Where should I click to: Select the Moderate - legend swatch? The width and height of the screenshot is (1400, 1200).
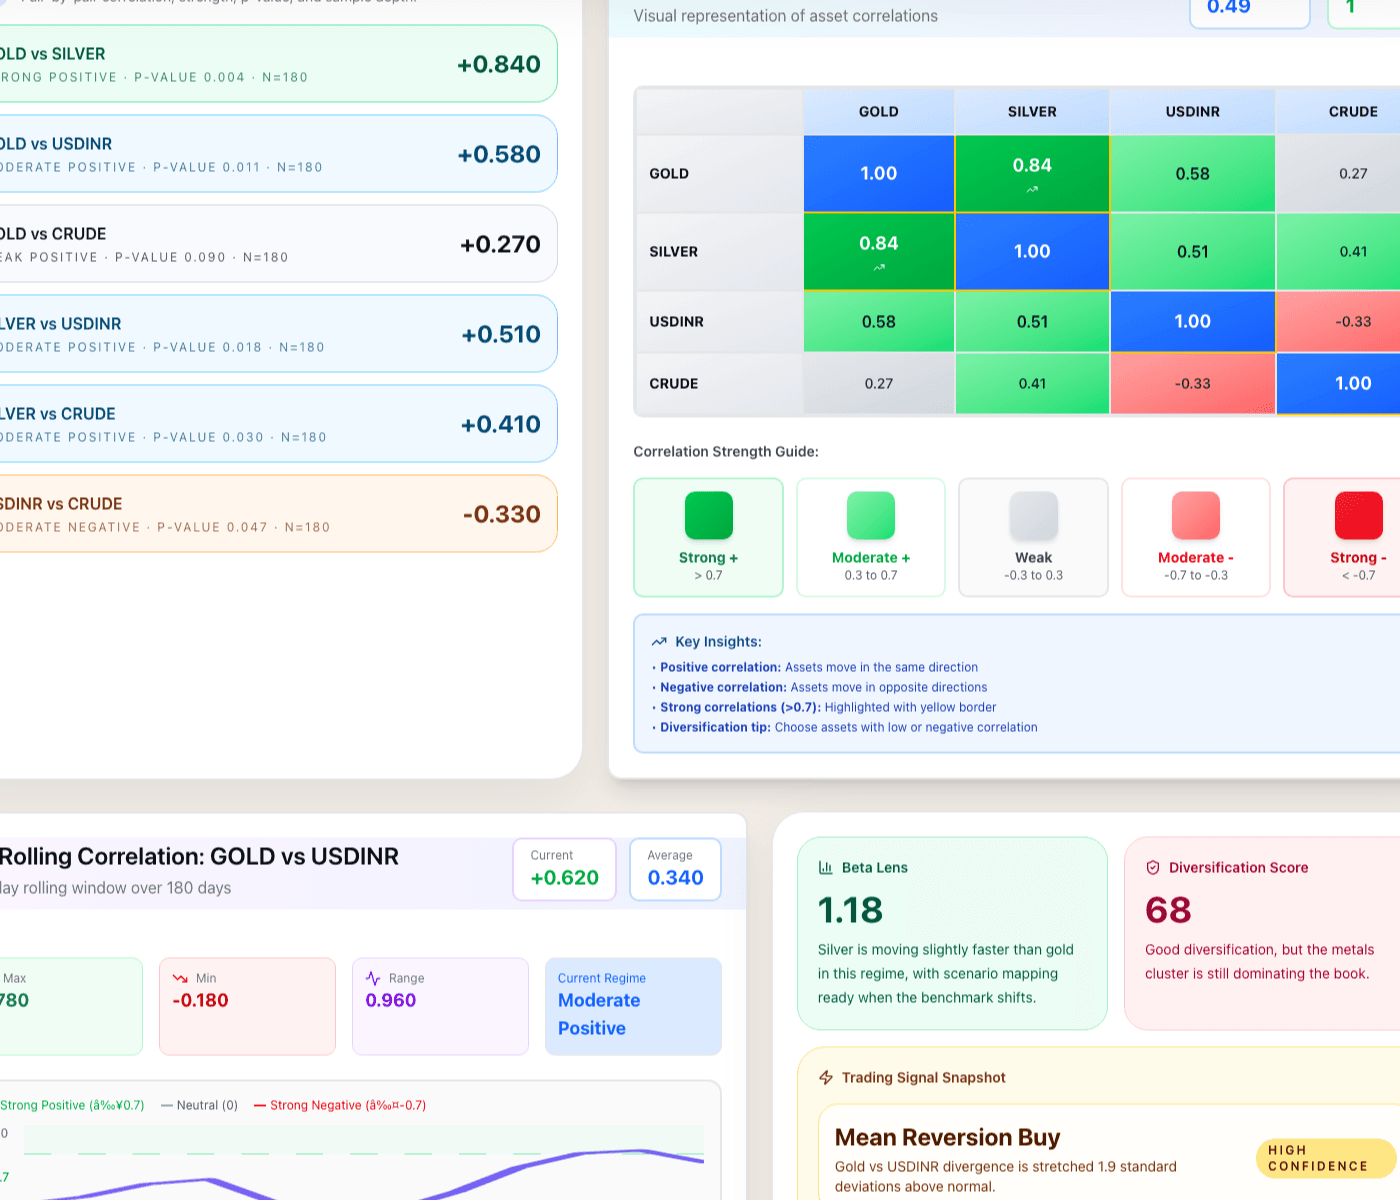[1195, 516]
